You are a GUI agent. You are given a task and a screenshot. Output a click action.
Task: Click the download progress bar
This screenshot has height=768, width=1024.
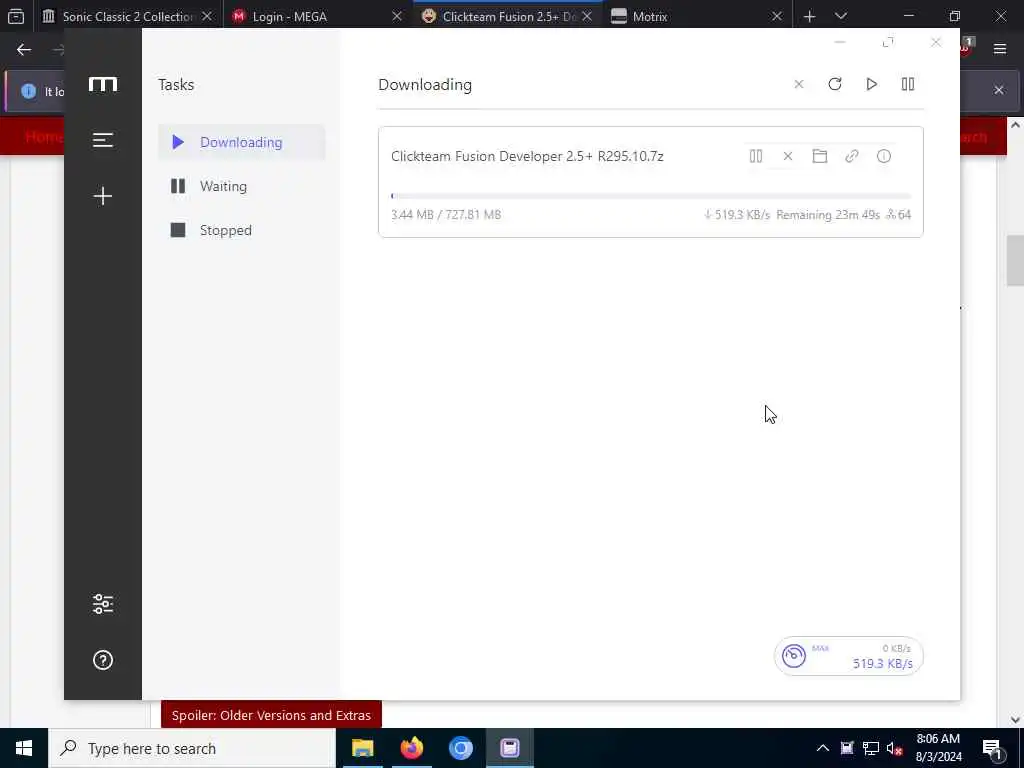click(x=650, y=196)
